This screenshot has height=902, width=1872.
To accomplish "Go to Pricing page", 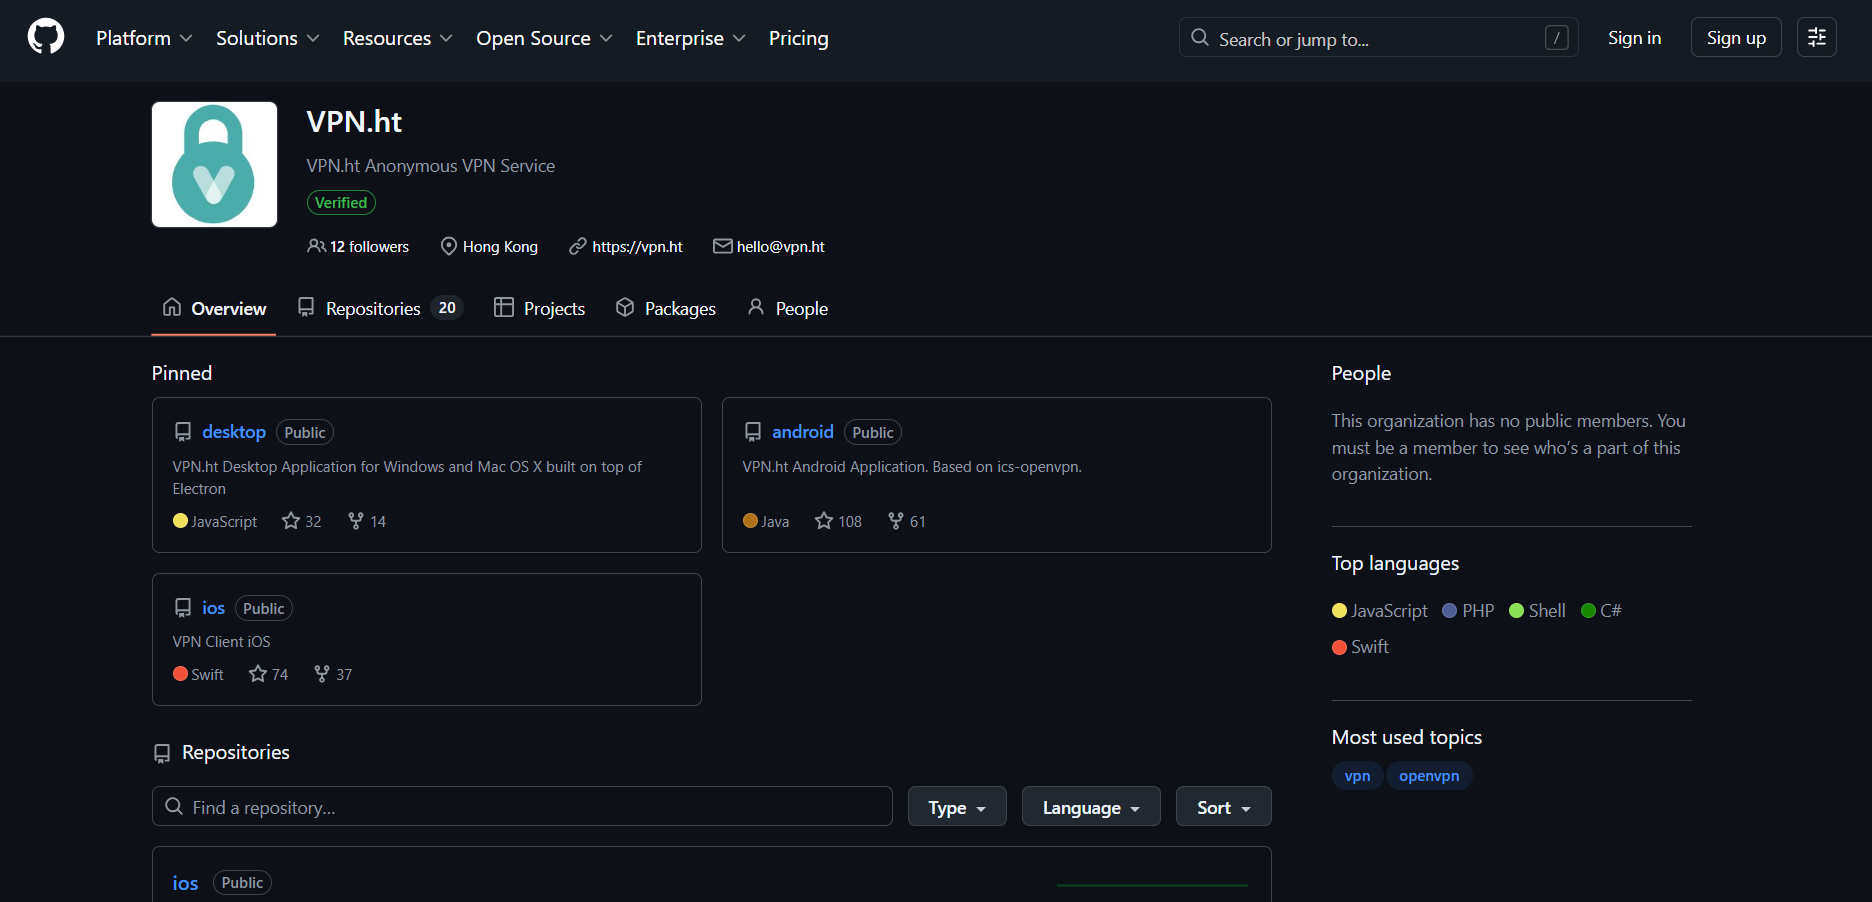I will coord(799,38).
